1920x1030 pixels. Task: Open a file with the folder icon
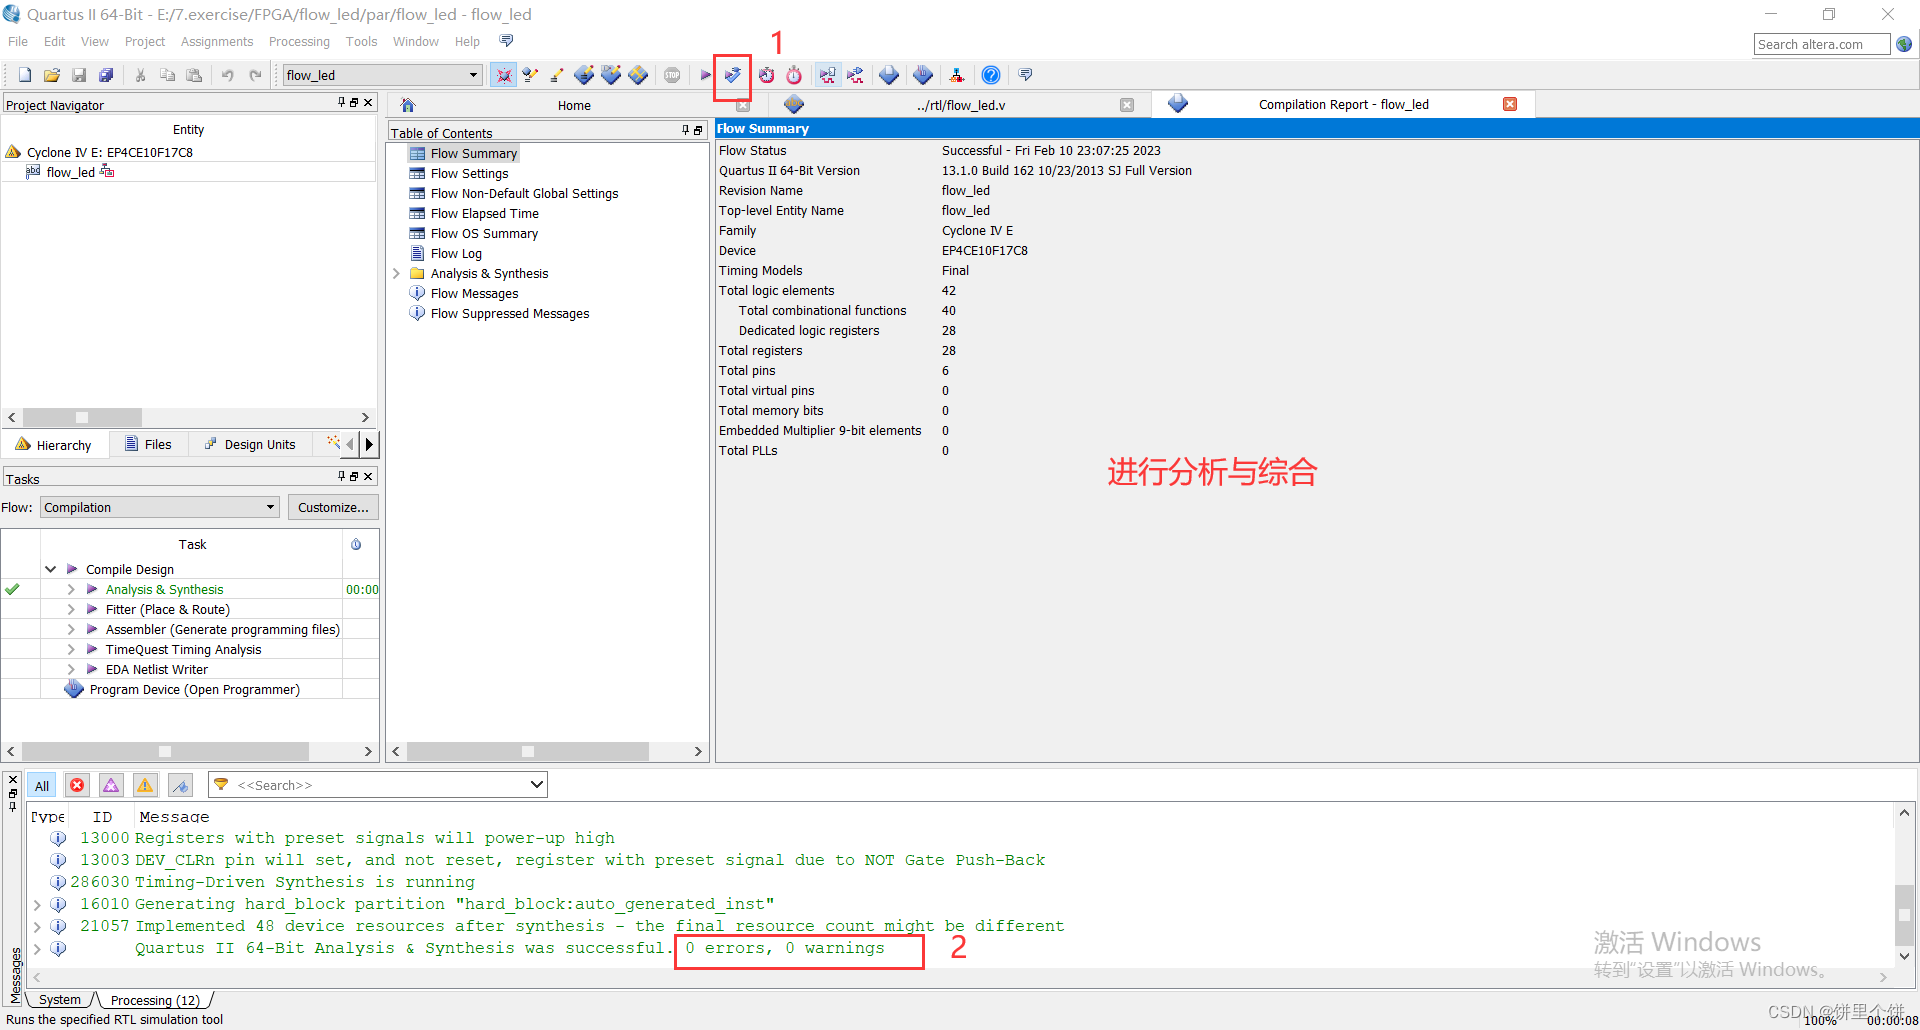[52, 75]
